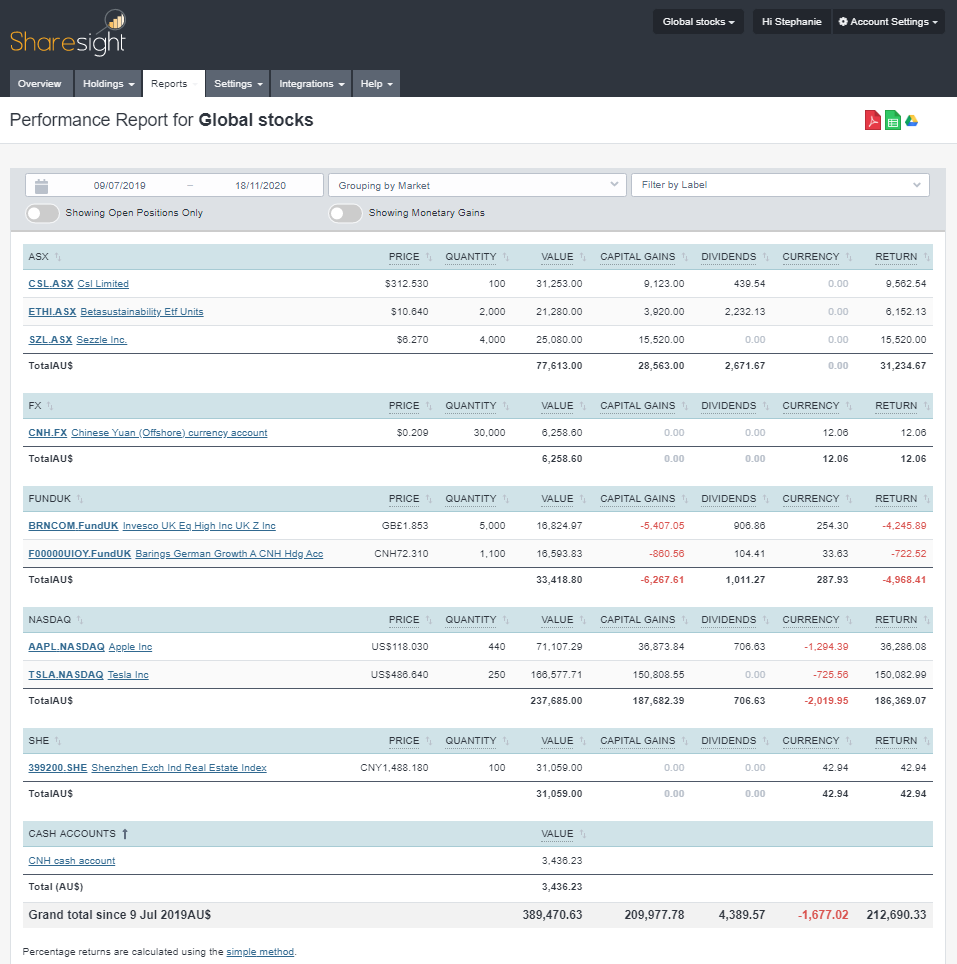This screenshot has width=957, height=964.
Task: Click ASX VALUE column header
Action: pos(557,257)
